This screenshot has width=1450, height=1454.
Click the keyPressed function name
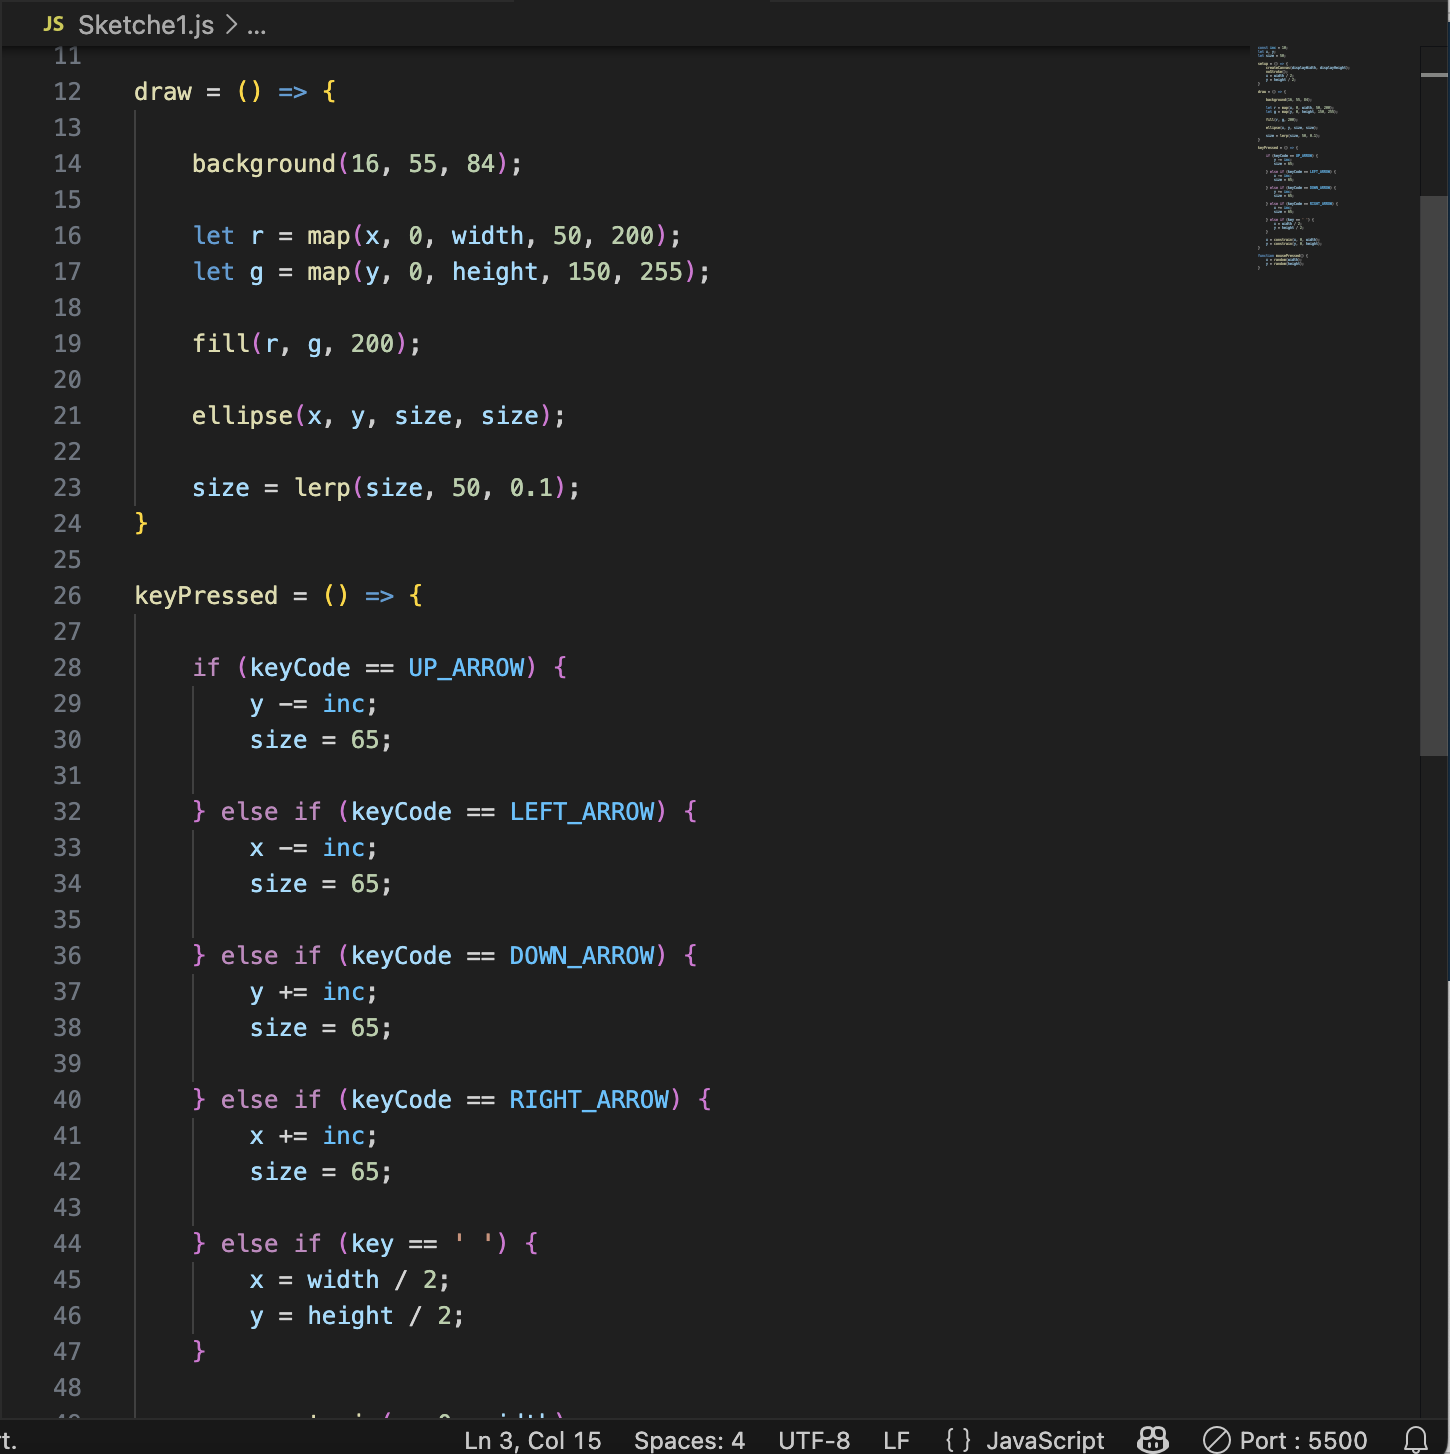click(206, 596)
